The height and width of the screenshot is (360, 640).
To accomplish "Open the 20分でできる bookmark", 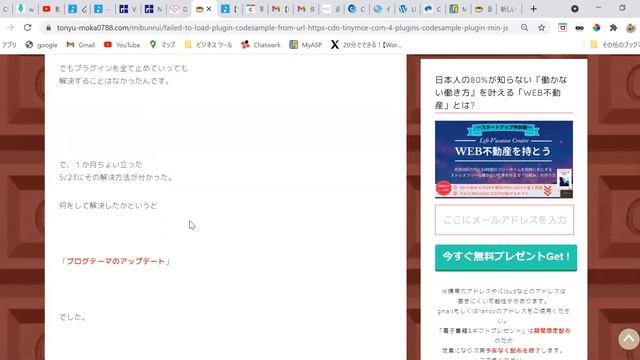I will tap(366, 45).
